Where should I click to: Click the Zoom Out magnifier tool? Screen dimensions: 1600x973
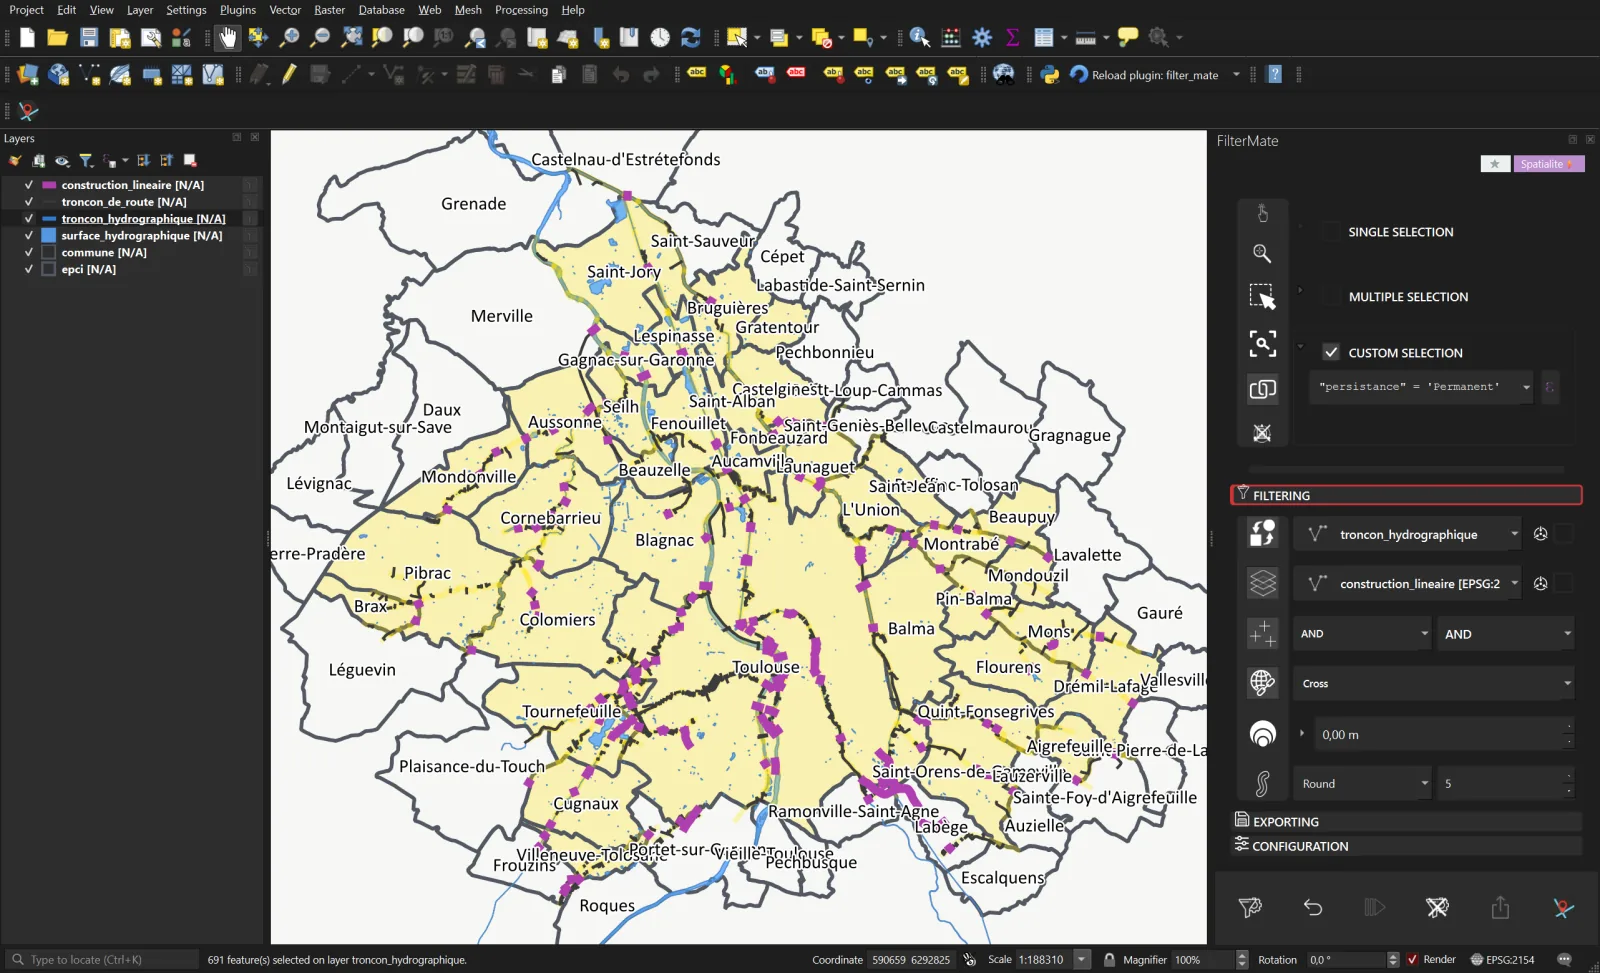click(320, 38)
